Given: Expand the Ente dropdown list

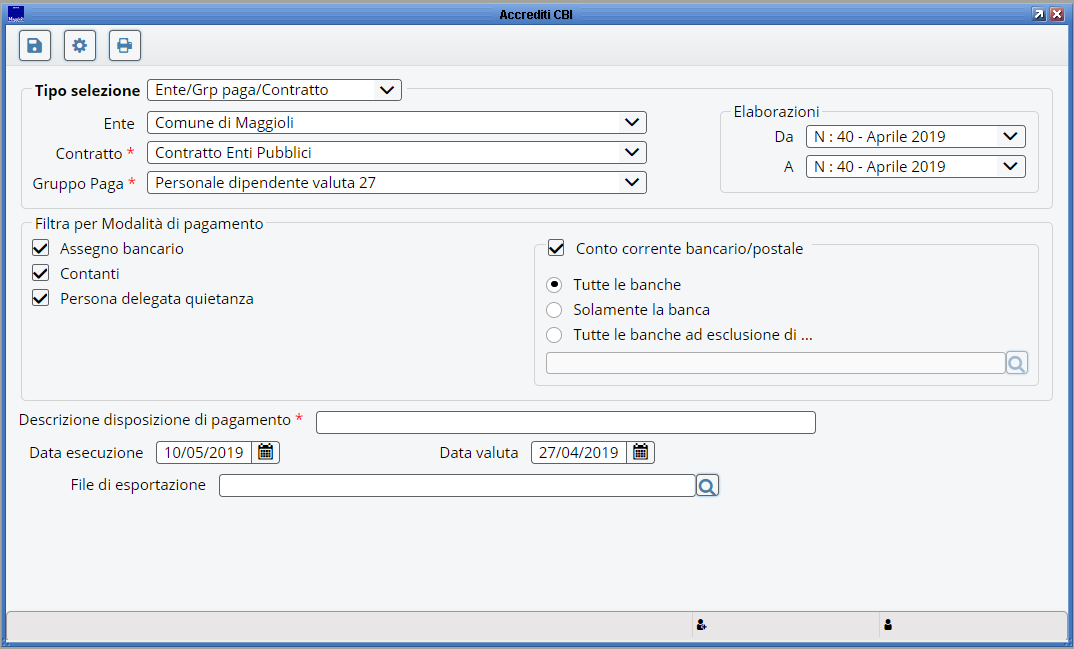Looking at the screenshot, I should point(397,123).
